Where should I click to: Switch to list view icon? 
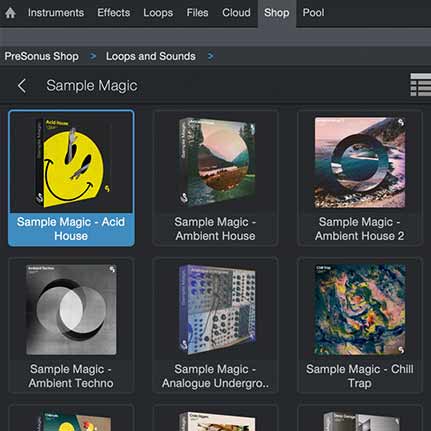tap(421, 85)
